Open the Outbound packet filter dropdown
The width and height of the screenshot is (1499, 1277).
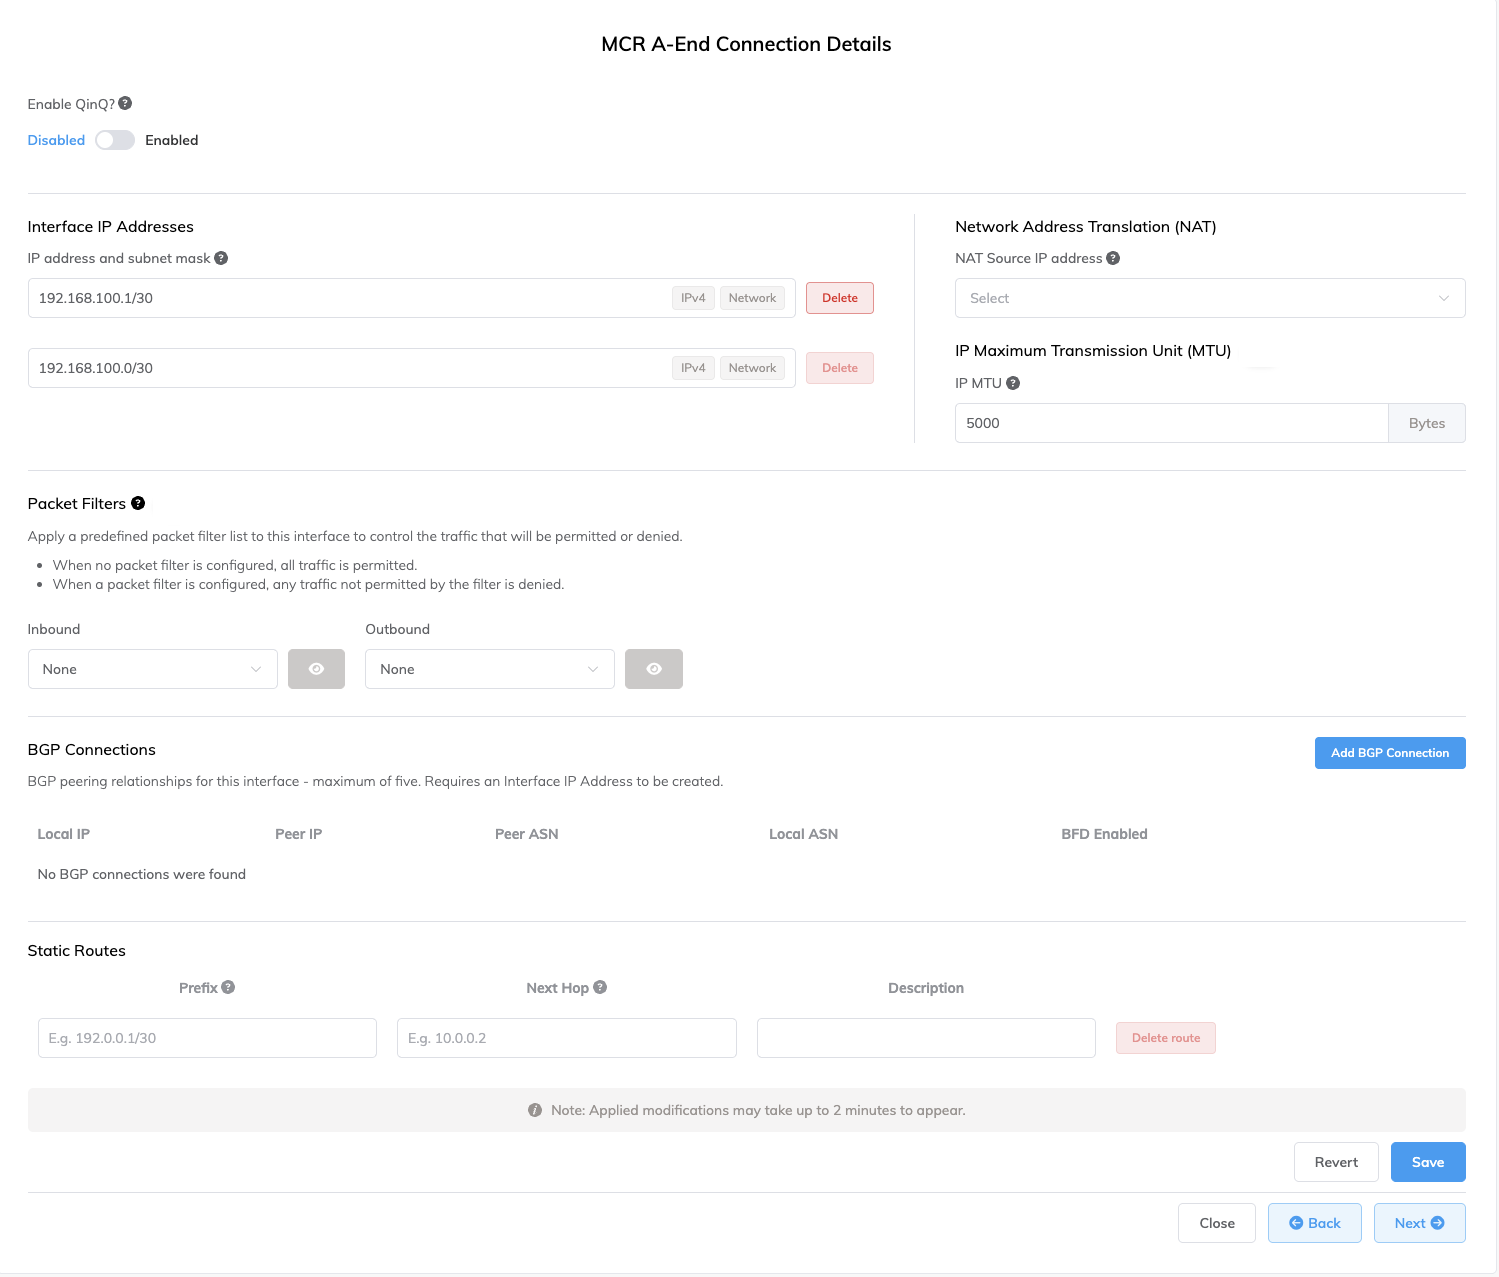489,669
